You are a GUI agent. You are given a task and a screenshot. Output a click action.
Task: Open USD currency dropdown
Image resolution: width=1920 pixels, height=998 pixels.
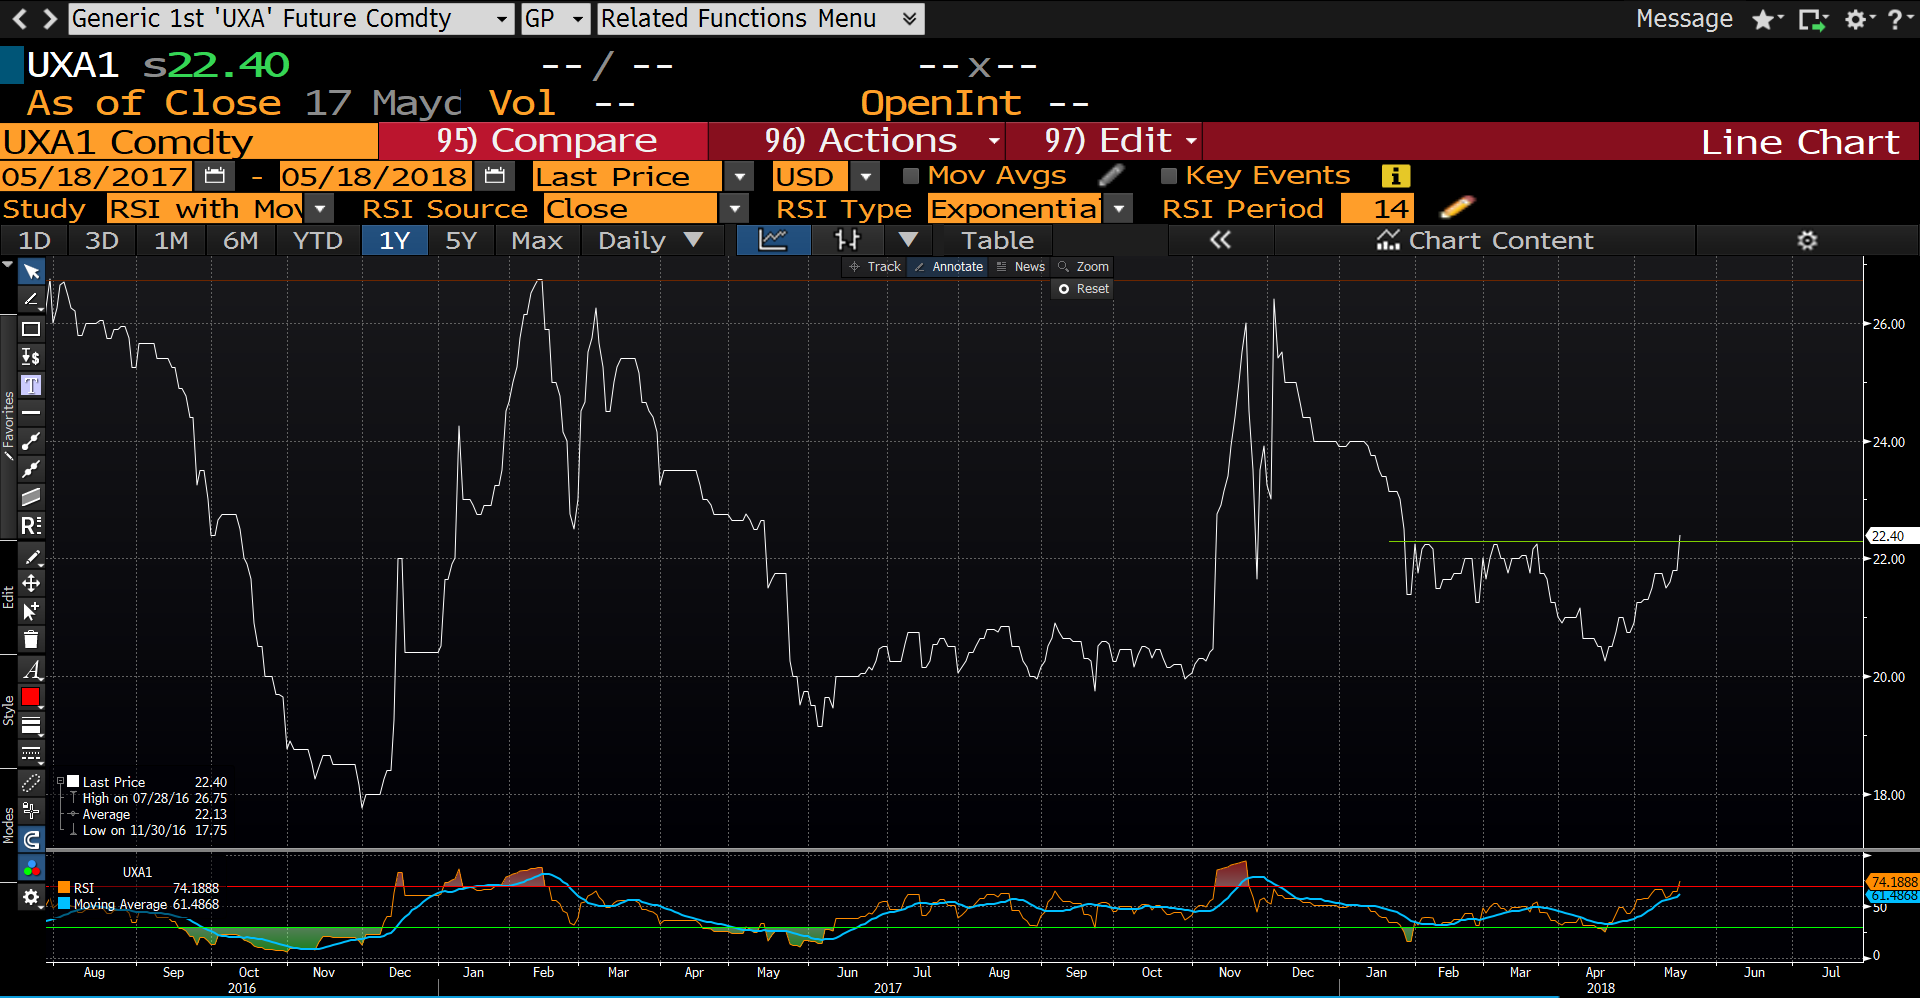click(865, 176)
